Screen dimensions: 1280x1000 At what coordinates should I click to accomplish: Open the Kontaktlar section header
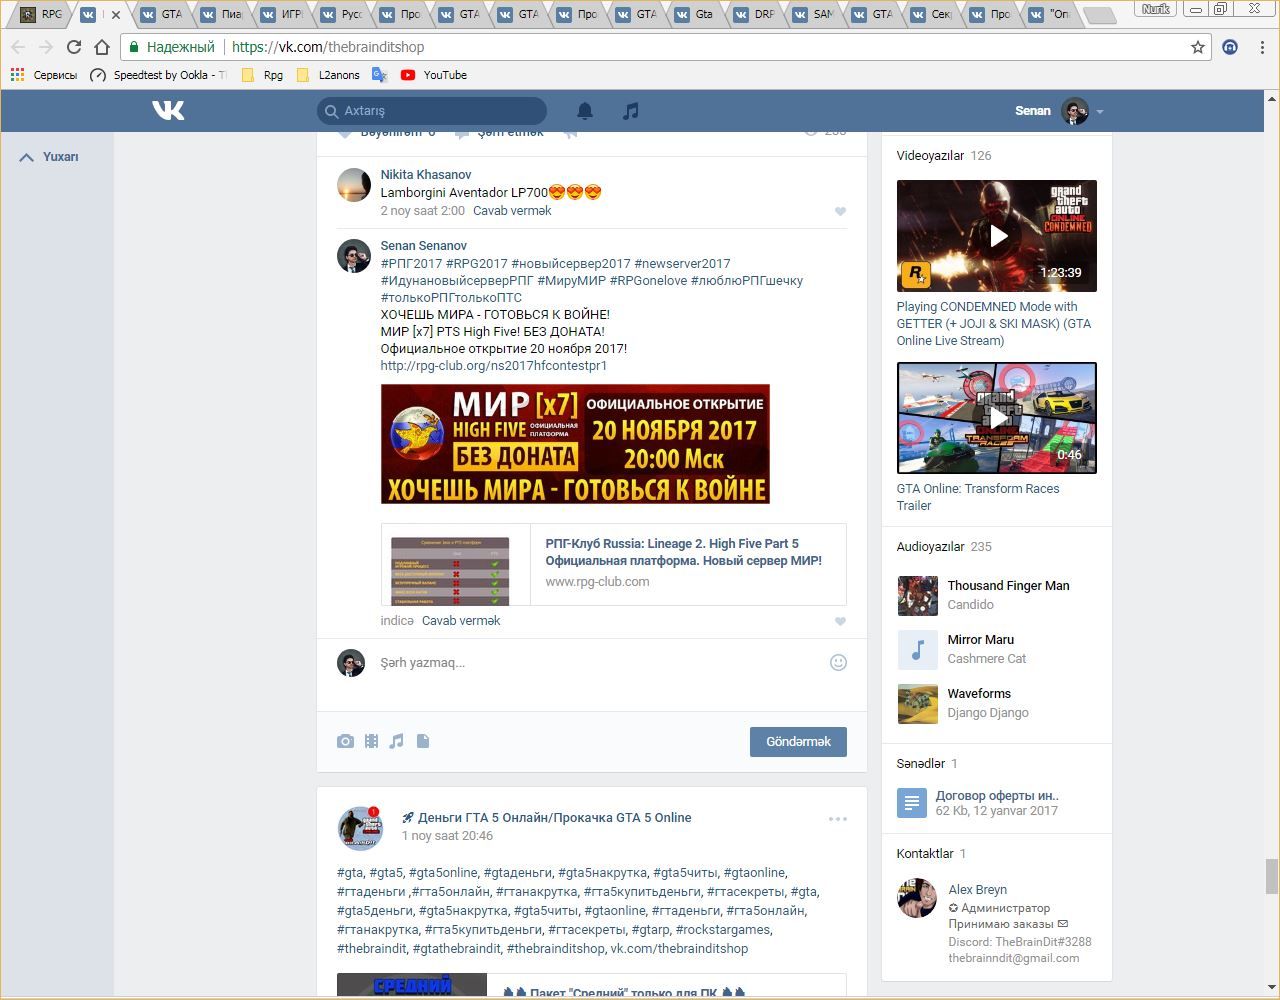[931, 854]
